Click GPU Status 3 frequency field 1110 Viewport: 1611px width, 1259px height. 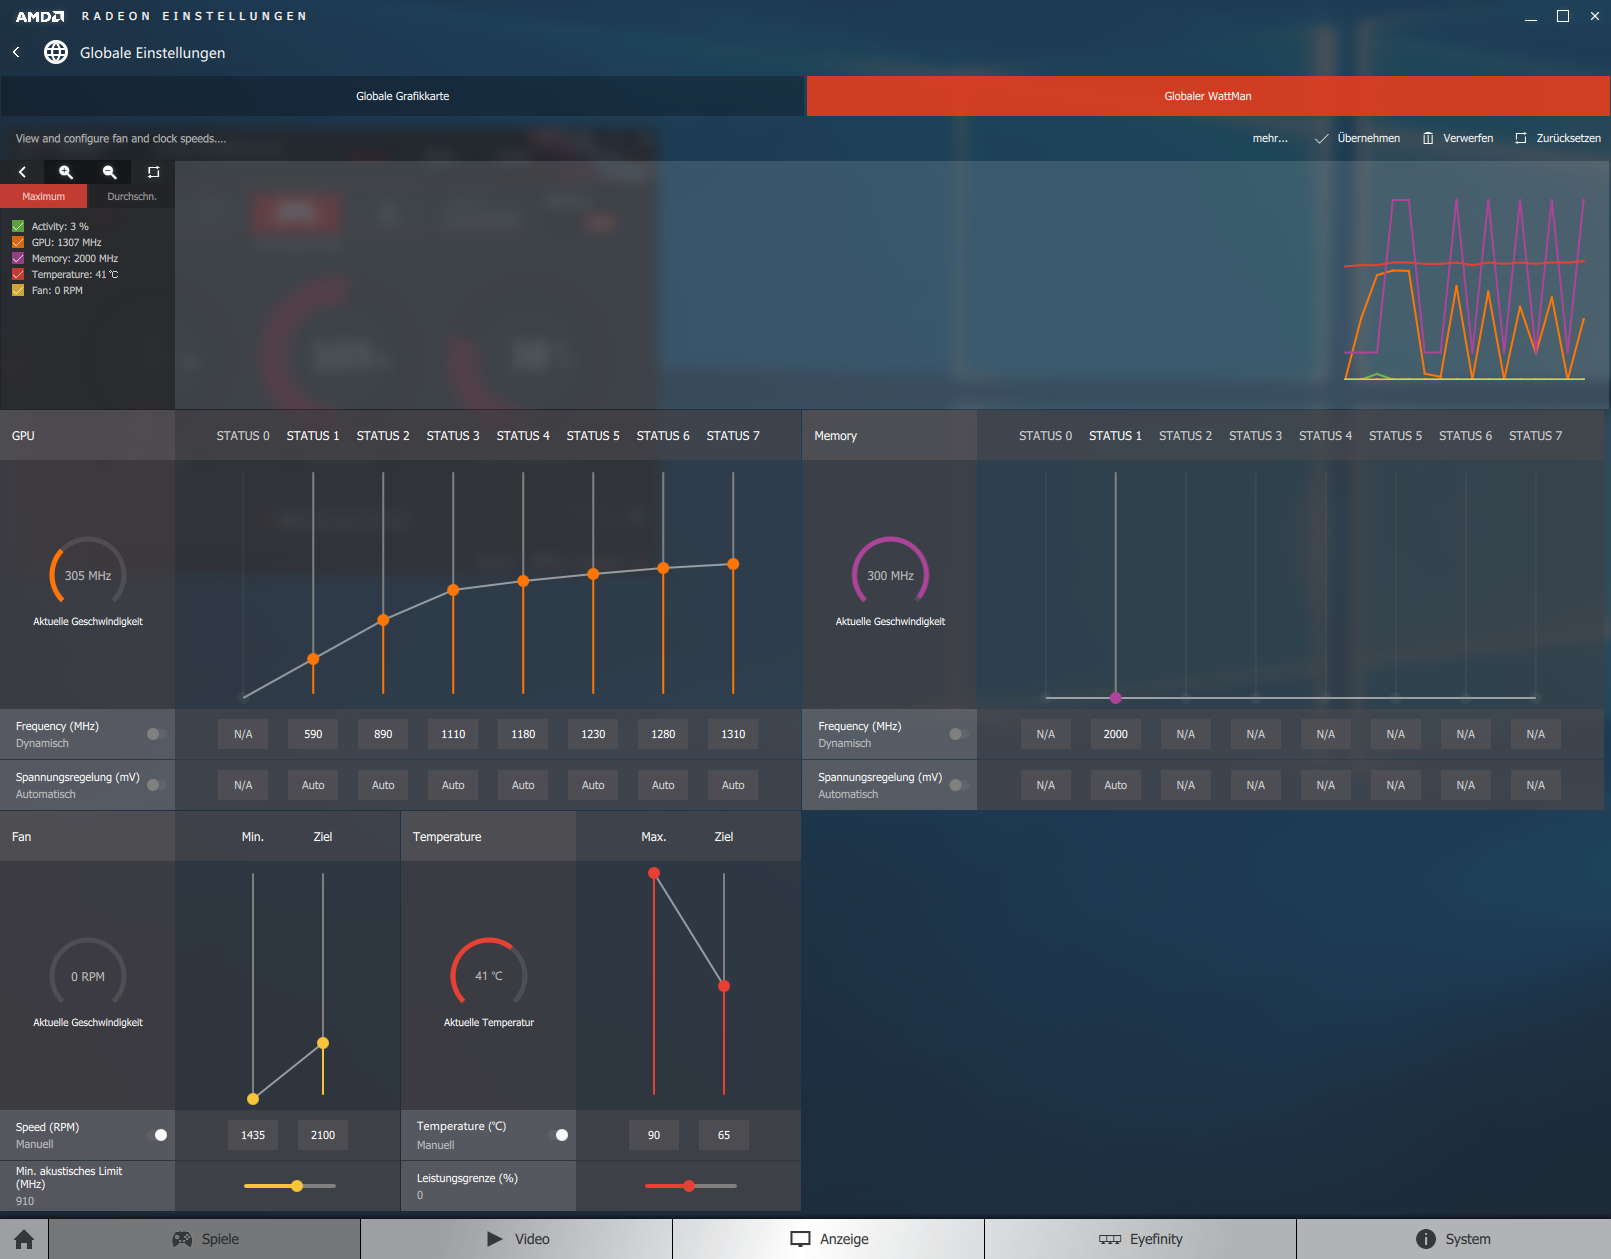click(453, 734)
